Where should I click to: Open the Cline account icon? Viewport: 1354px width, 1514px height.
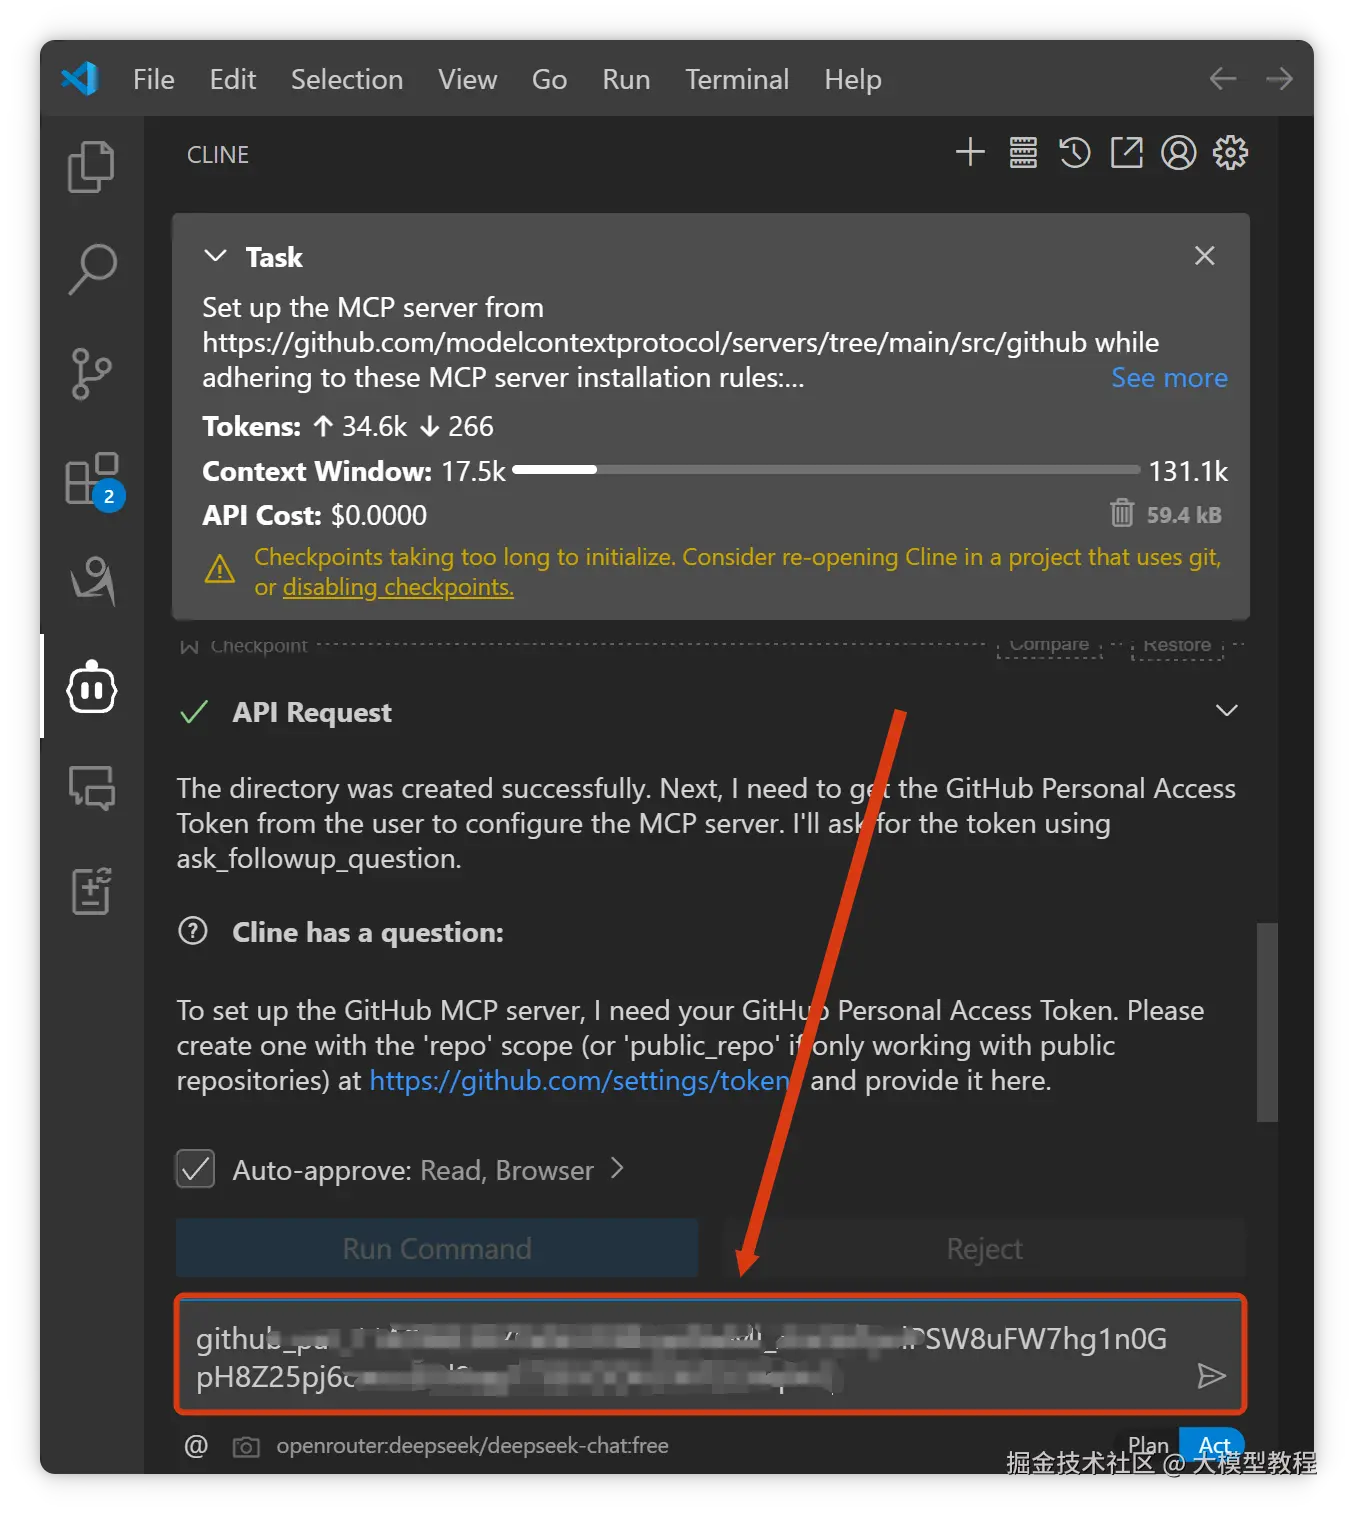point(1179,153)
